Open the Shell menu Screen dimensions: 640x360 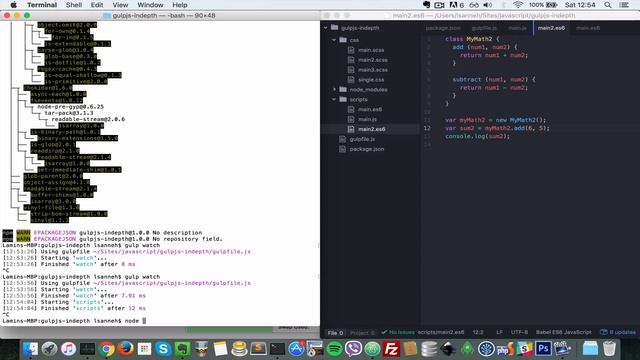pos(74,5)
